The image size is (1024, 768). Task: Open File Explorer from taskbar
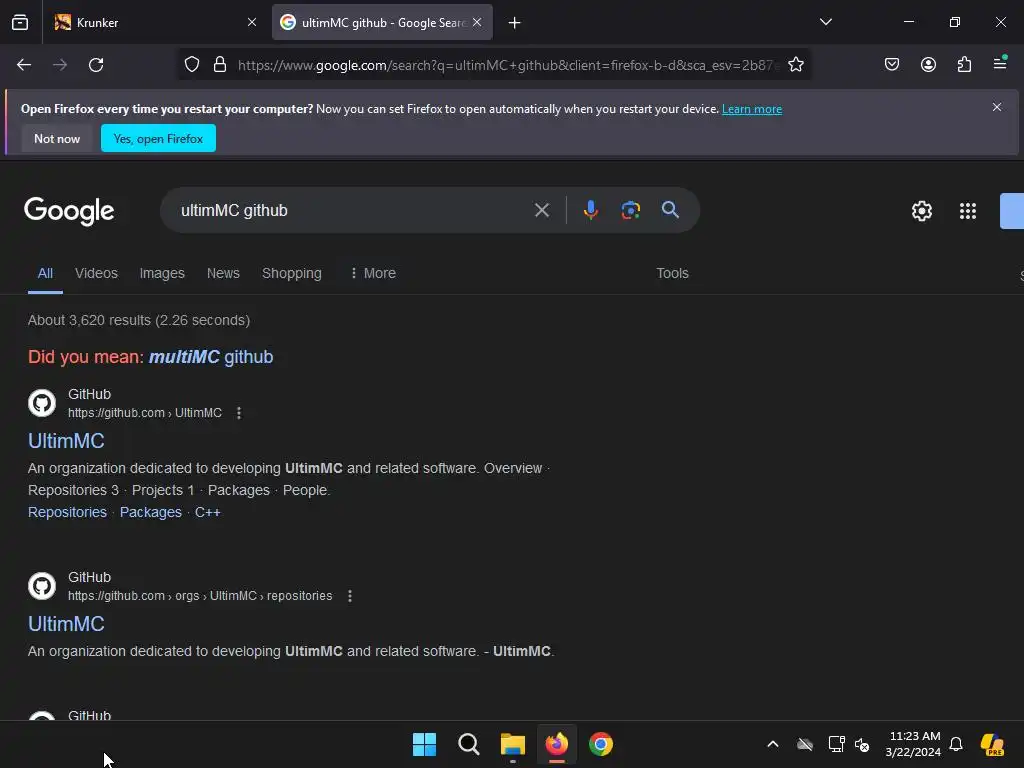[x=513, y=744]
